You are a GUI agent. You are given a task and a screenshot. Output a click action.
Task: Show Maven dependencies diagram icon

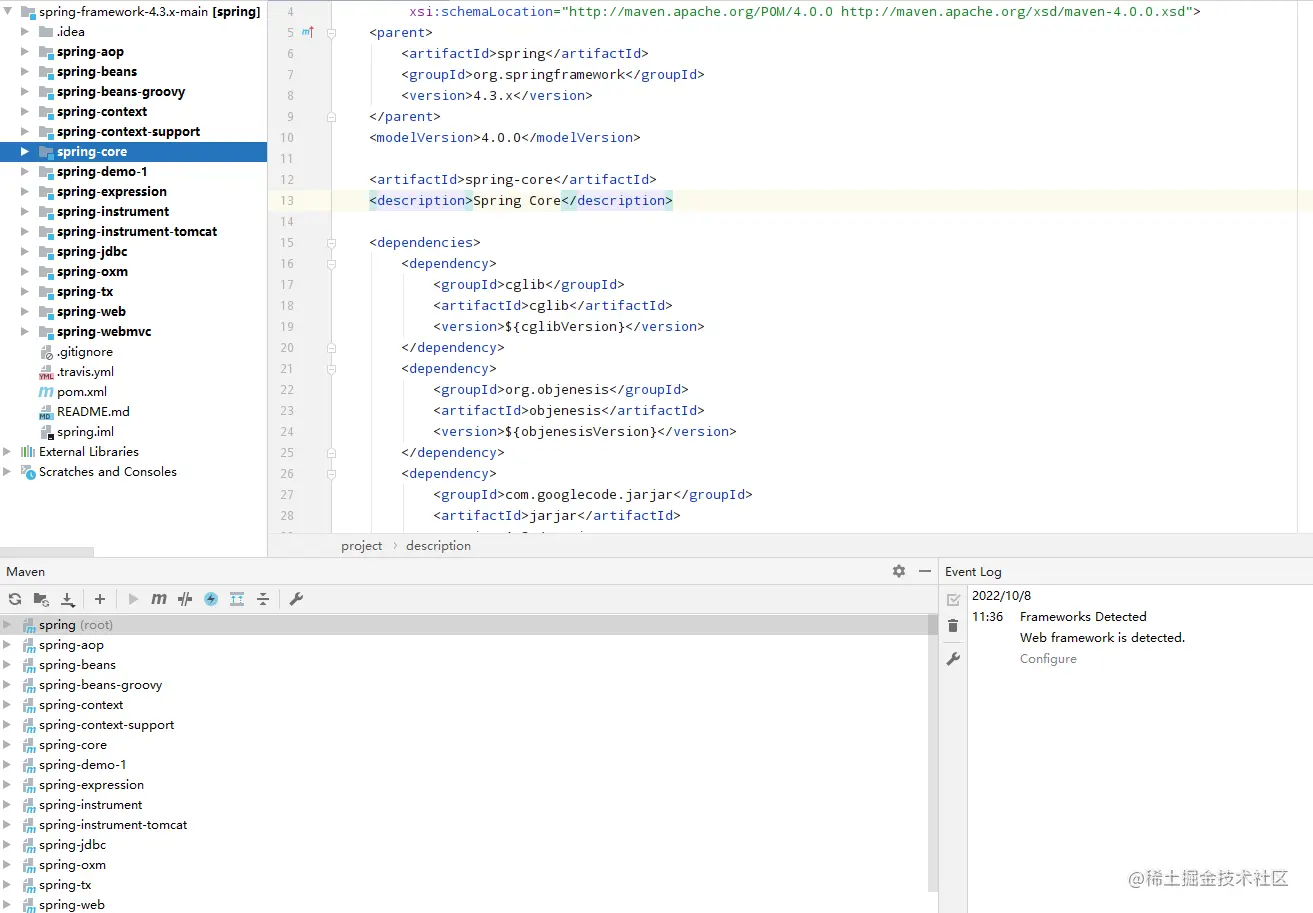point(237,599)
